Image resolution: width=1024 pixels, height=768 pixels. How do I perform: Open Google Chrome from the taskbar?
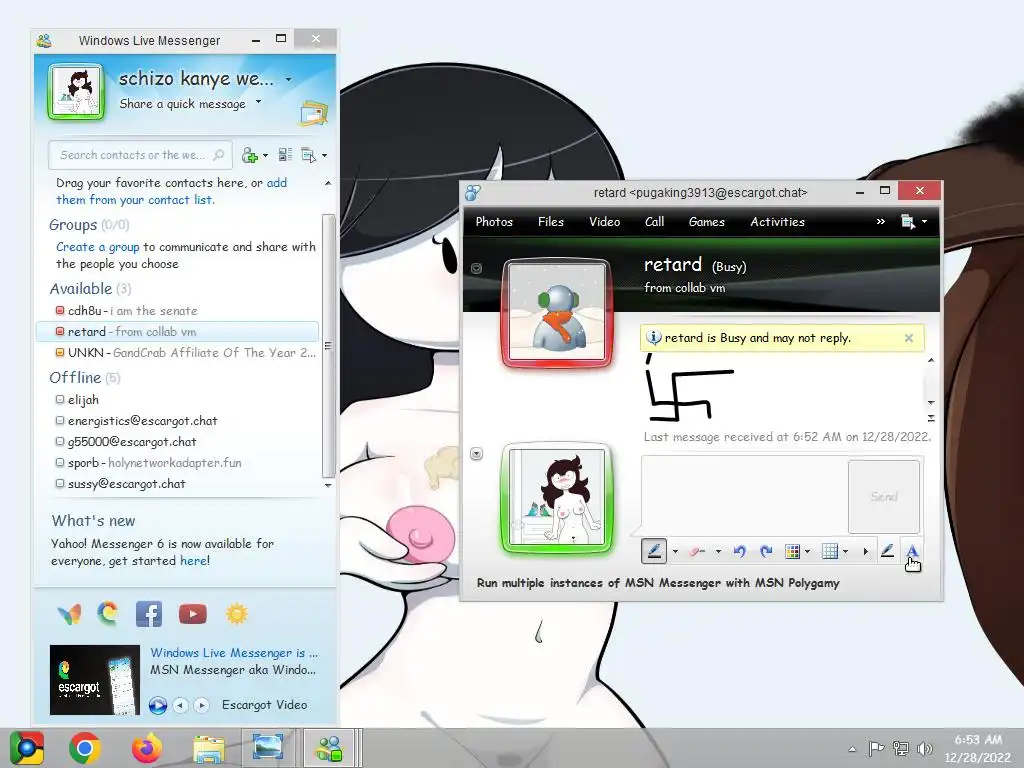click(x=85, y=748)
